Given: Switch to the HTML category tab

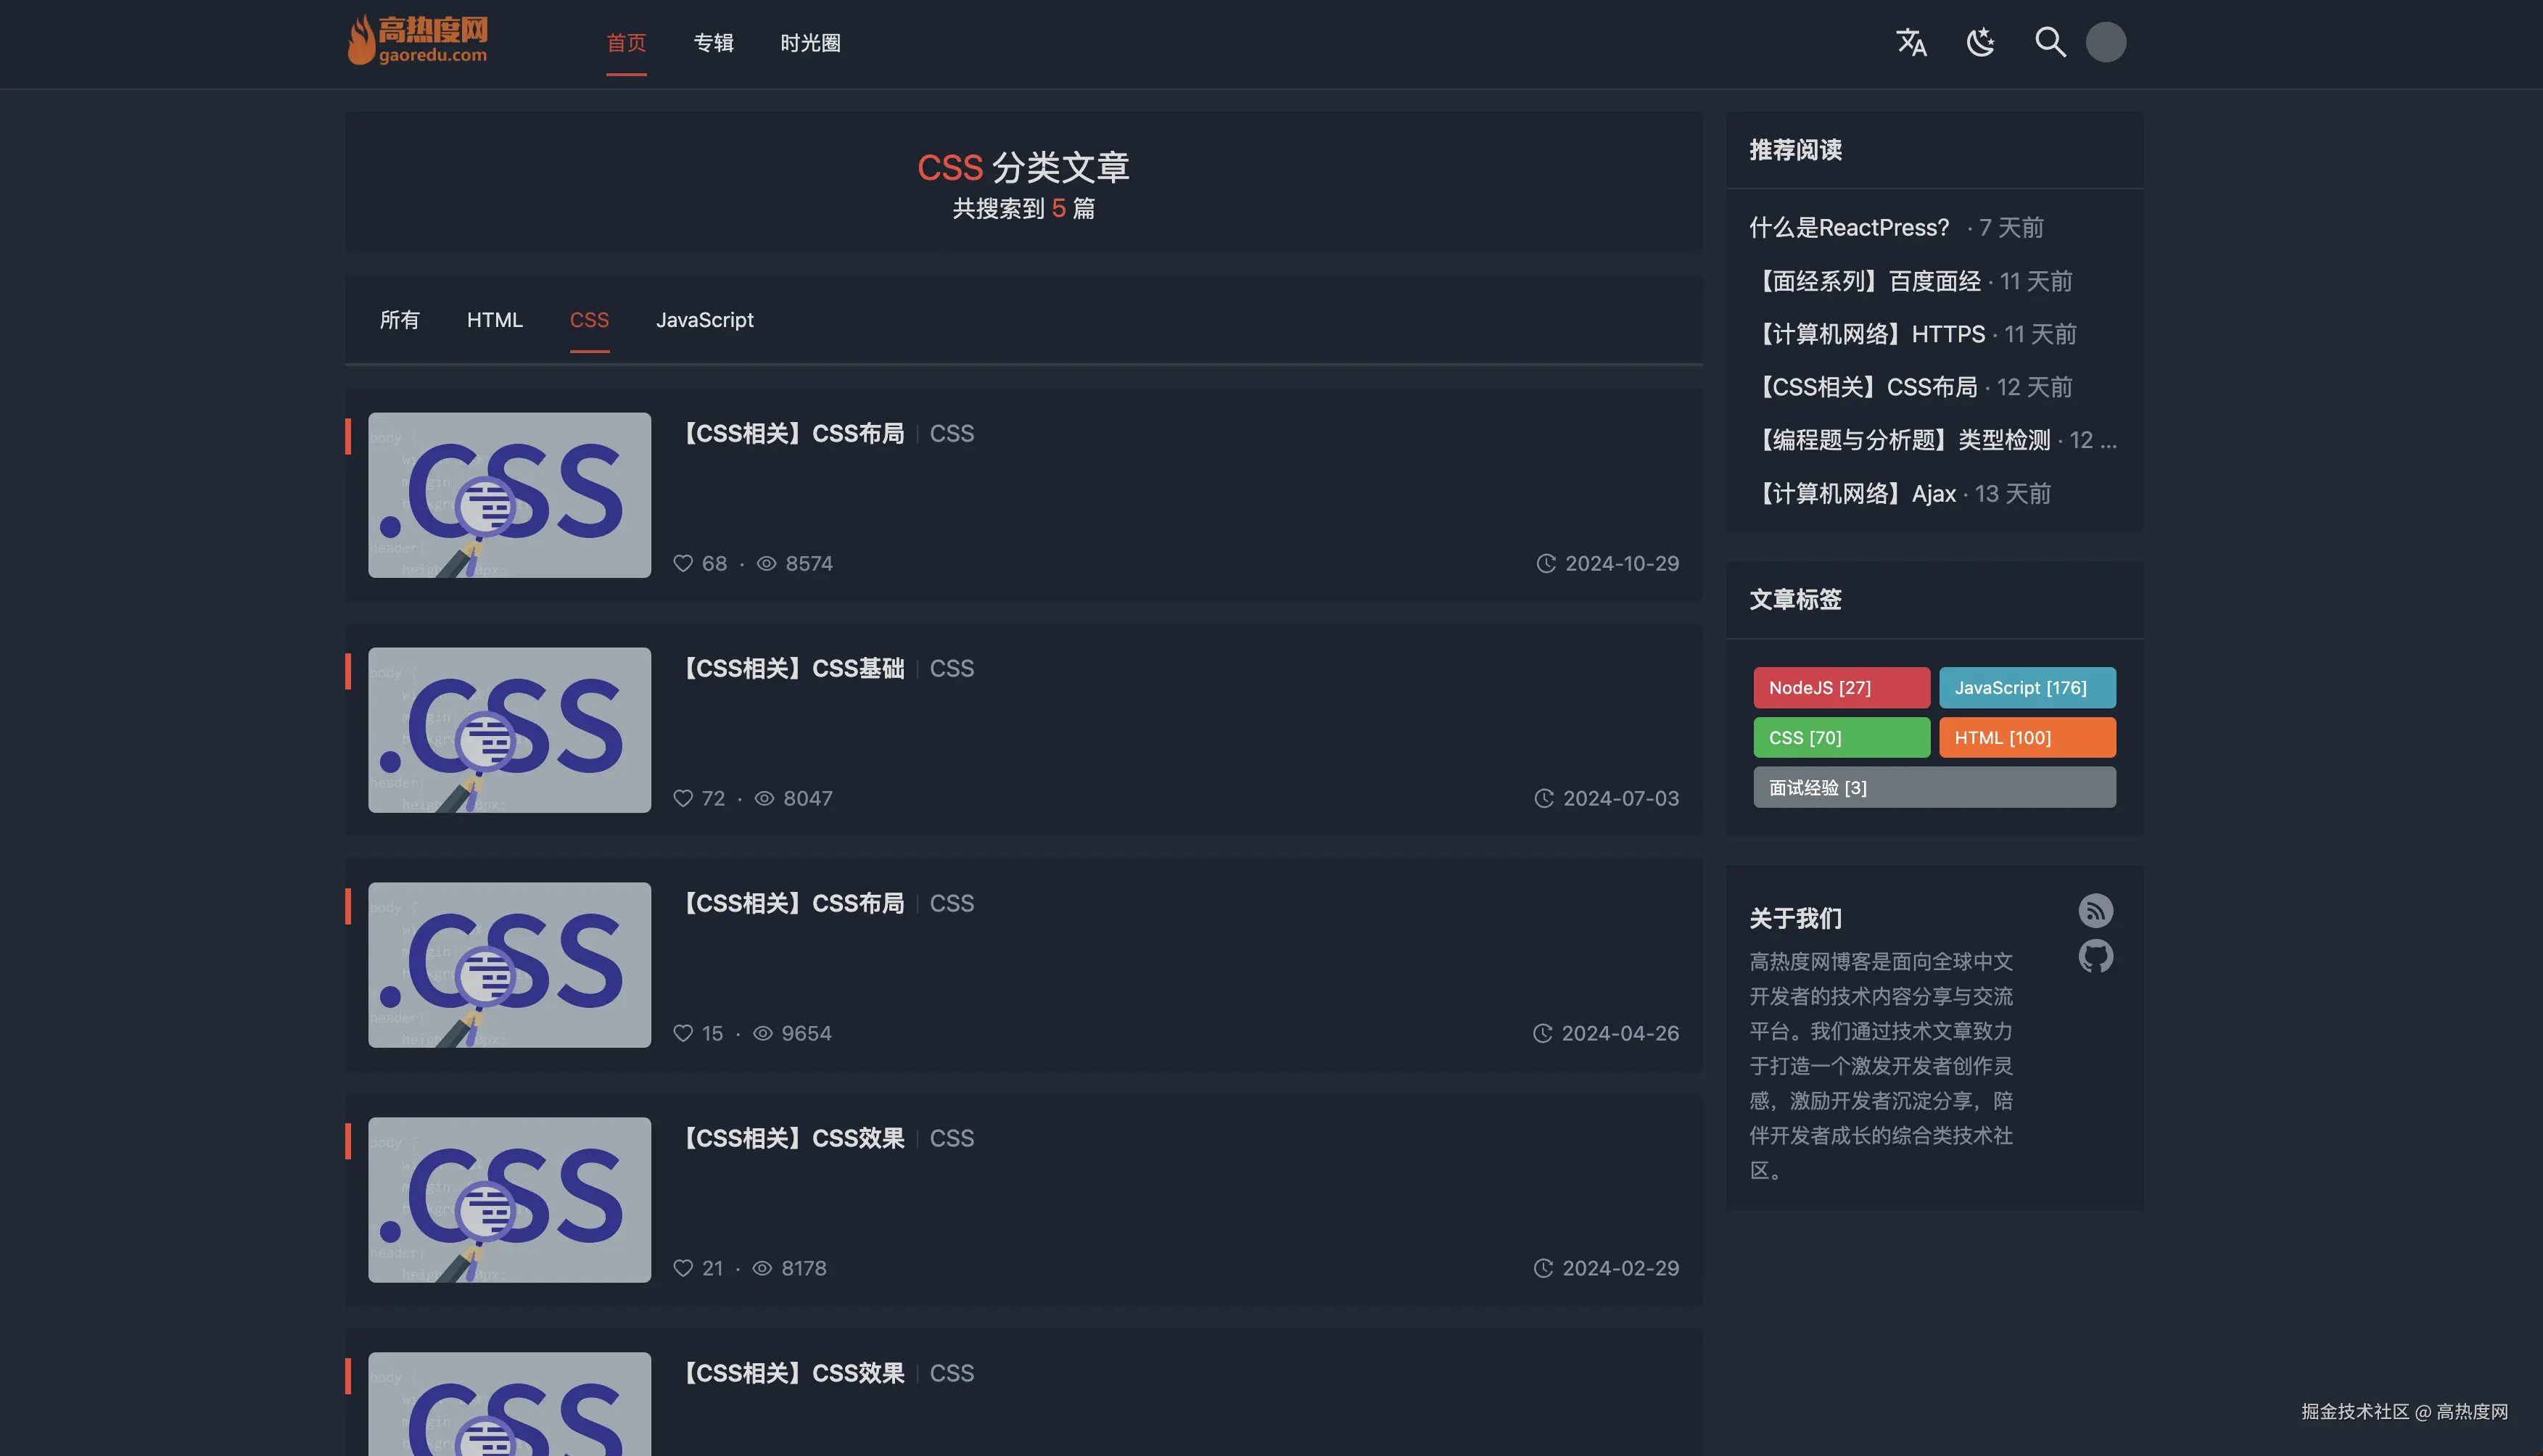Looking at the screenshot, I should pyautogui.click(x=494, y=320).
